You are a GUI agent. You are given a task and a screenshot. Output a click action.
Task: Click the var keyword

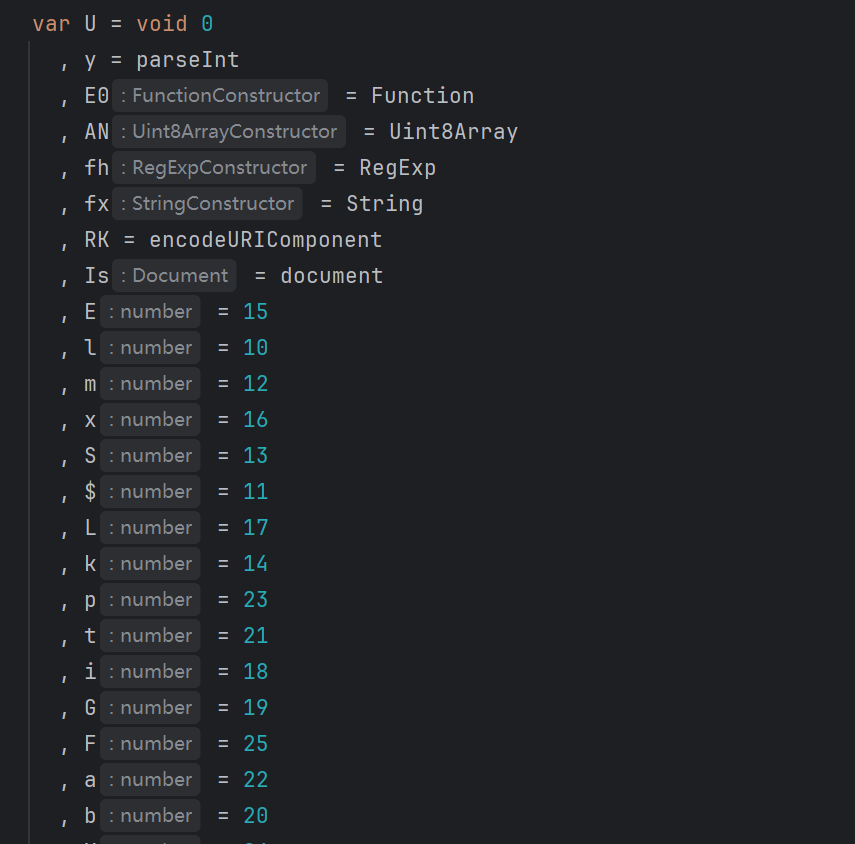[x=51, y=24]
